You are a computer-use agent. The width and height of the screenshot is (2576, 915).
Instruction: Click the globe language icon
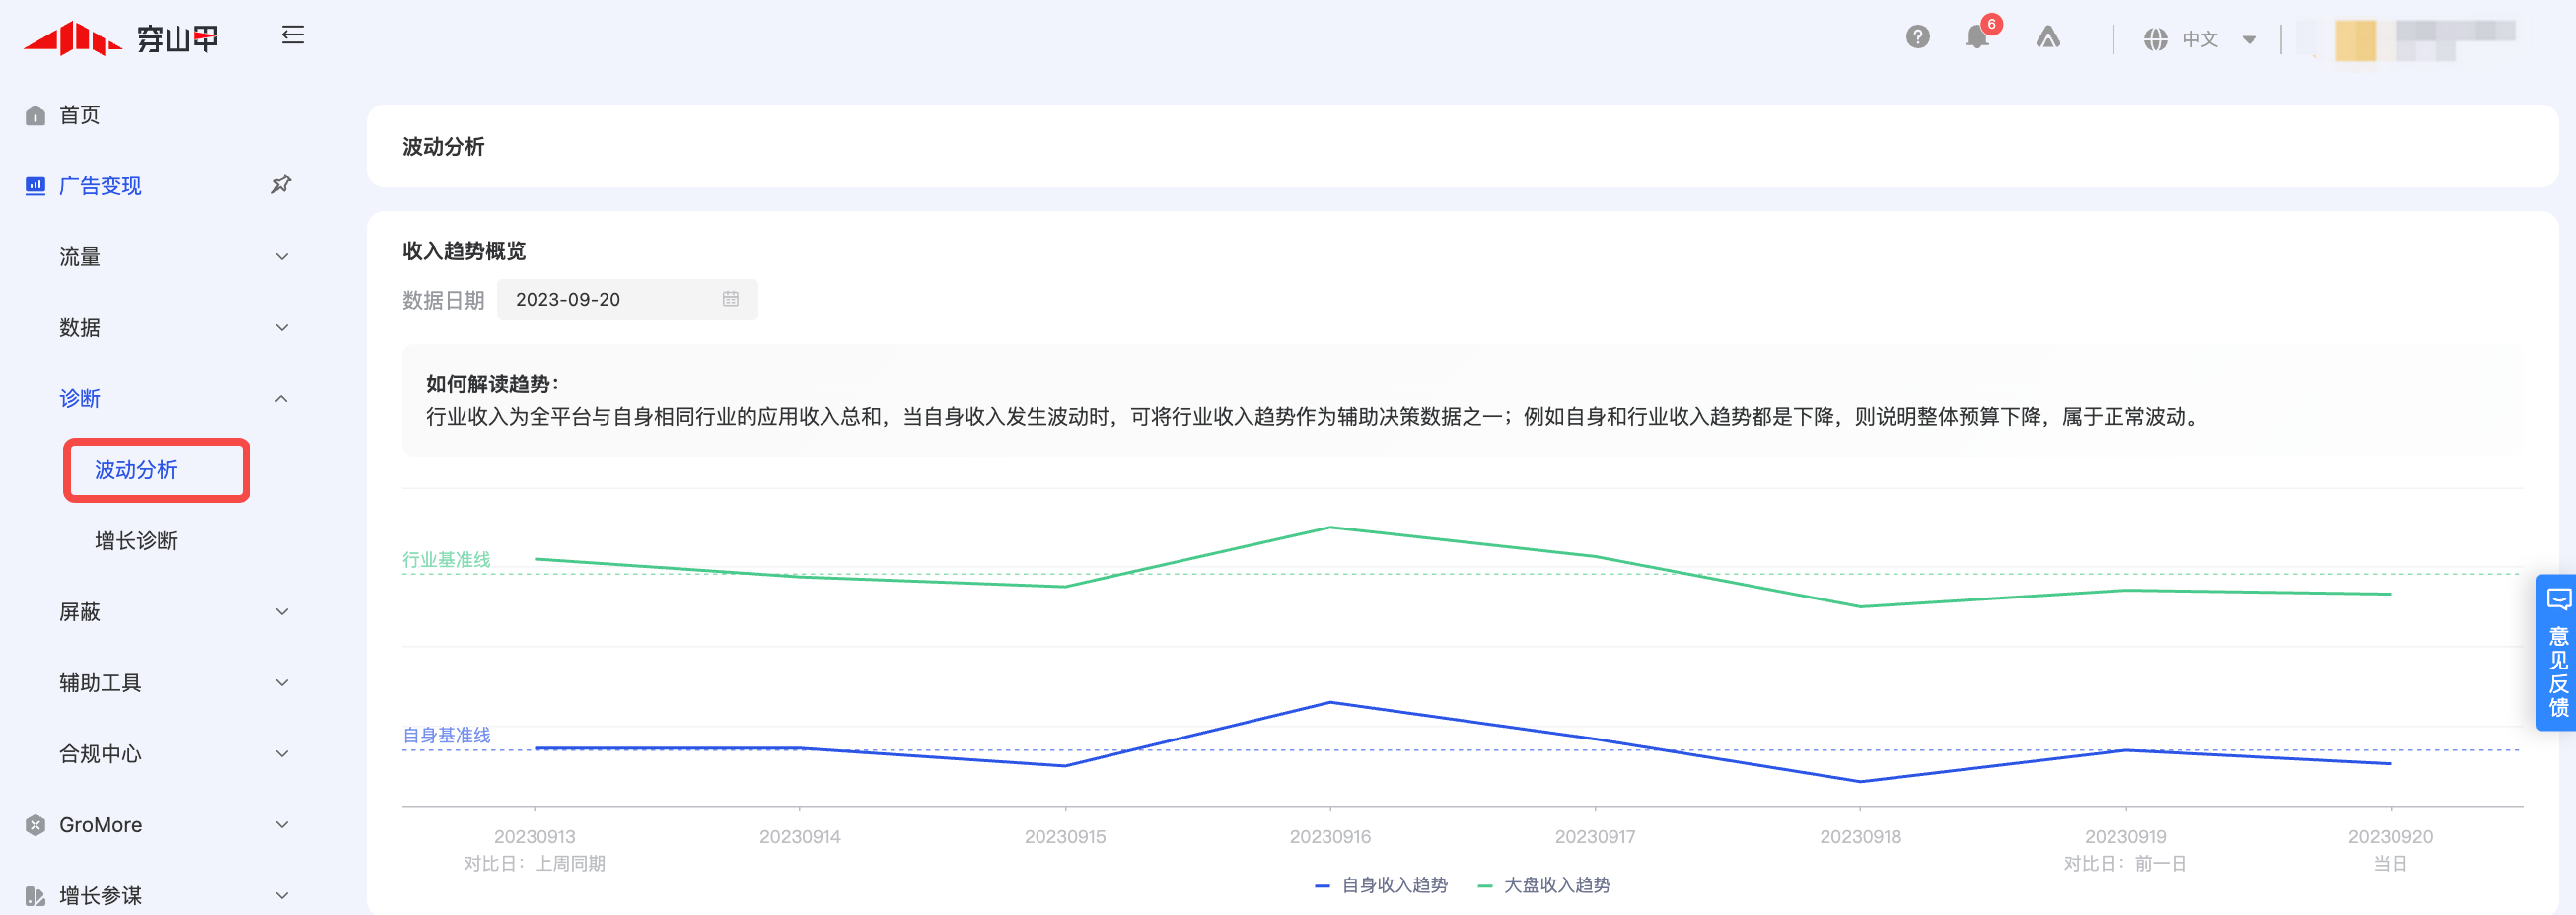tap(2155, 39)
